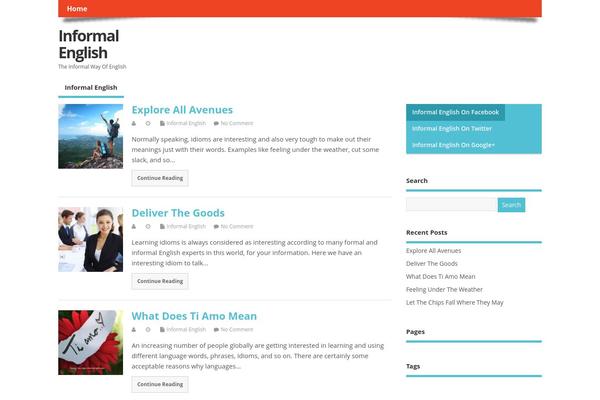The width and height of the screenshot is (600, 400).
Task: Open recent post Explore All Avenues
Action: coord(434,251)
